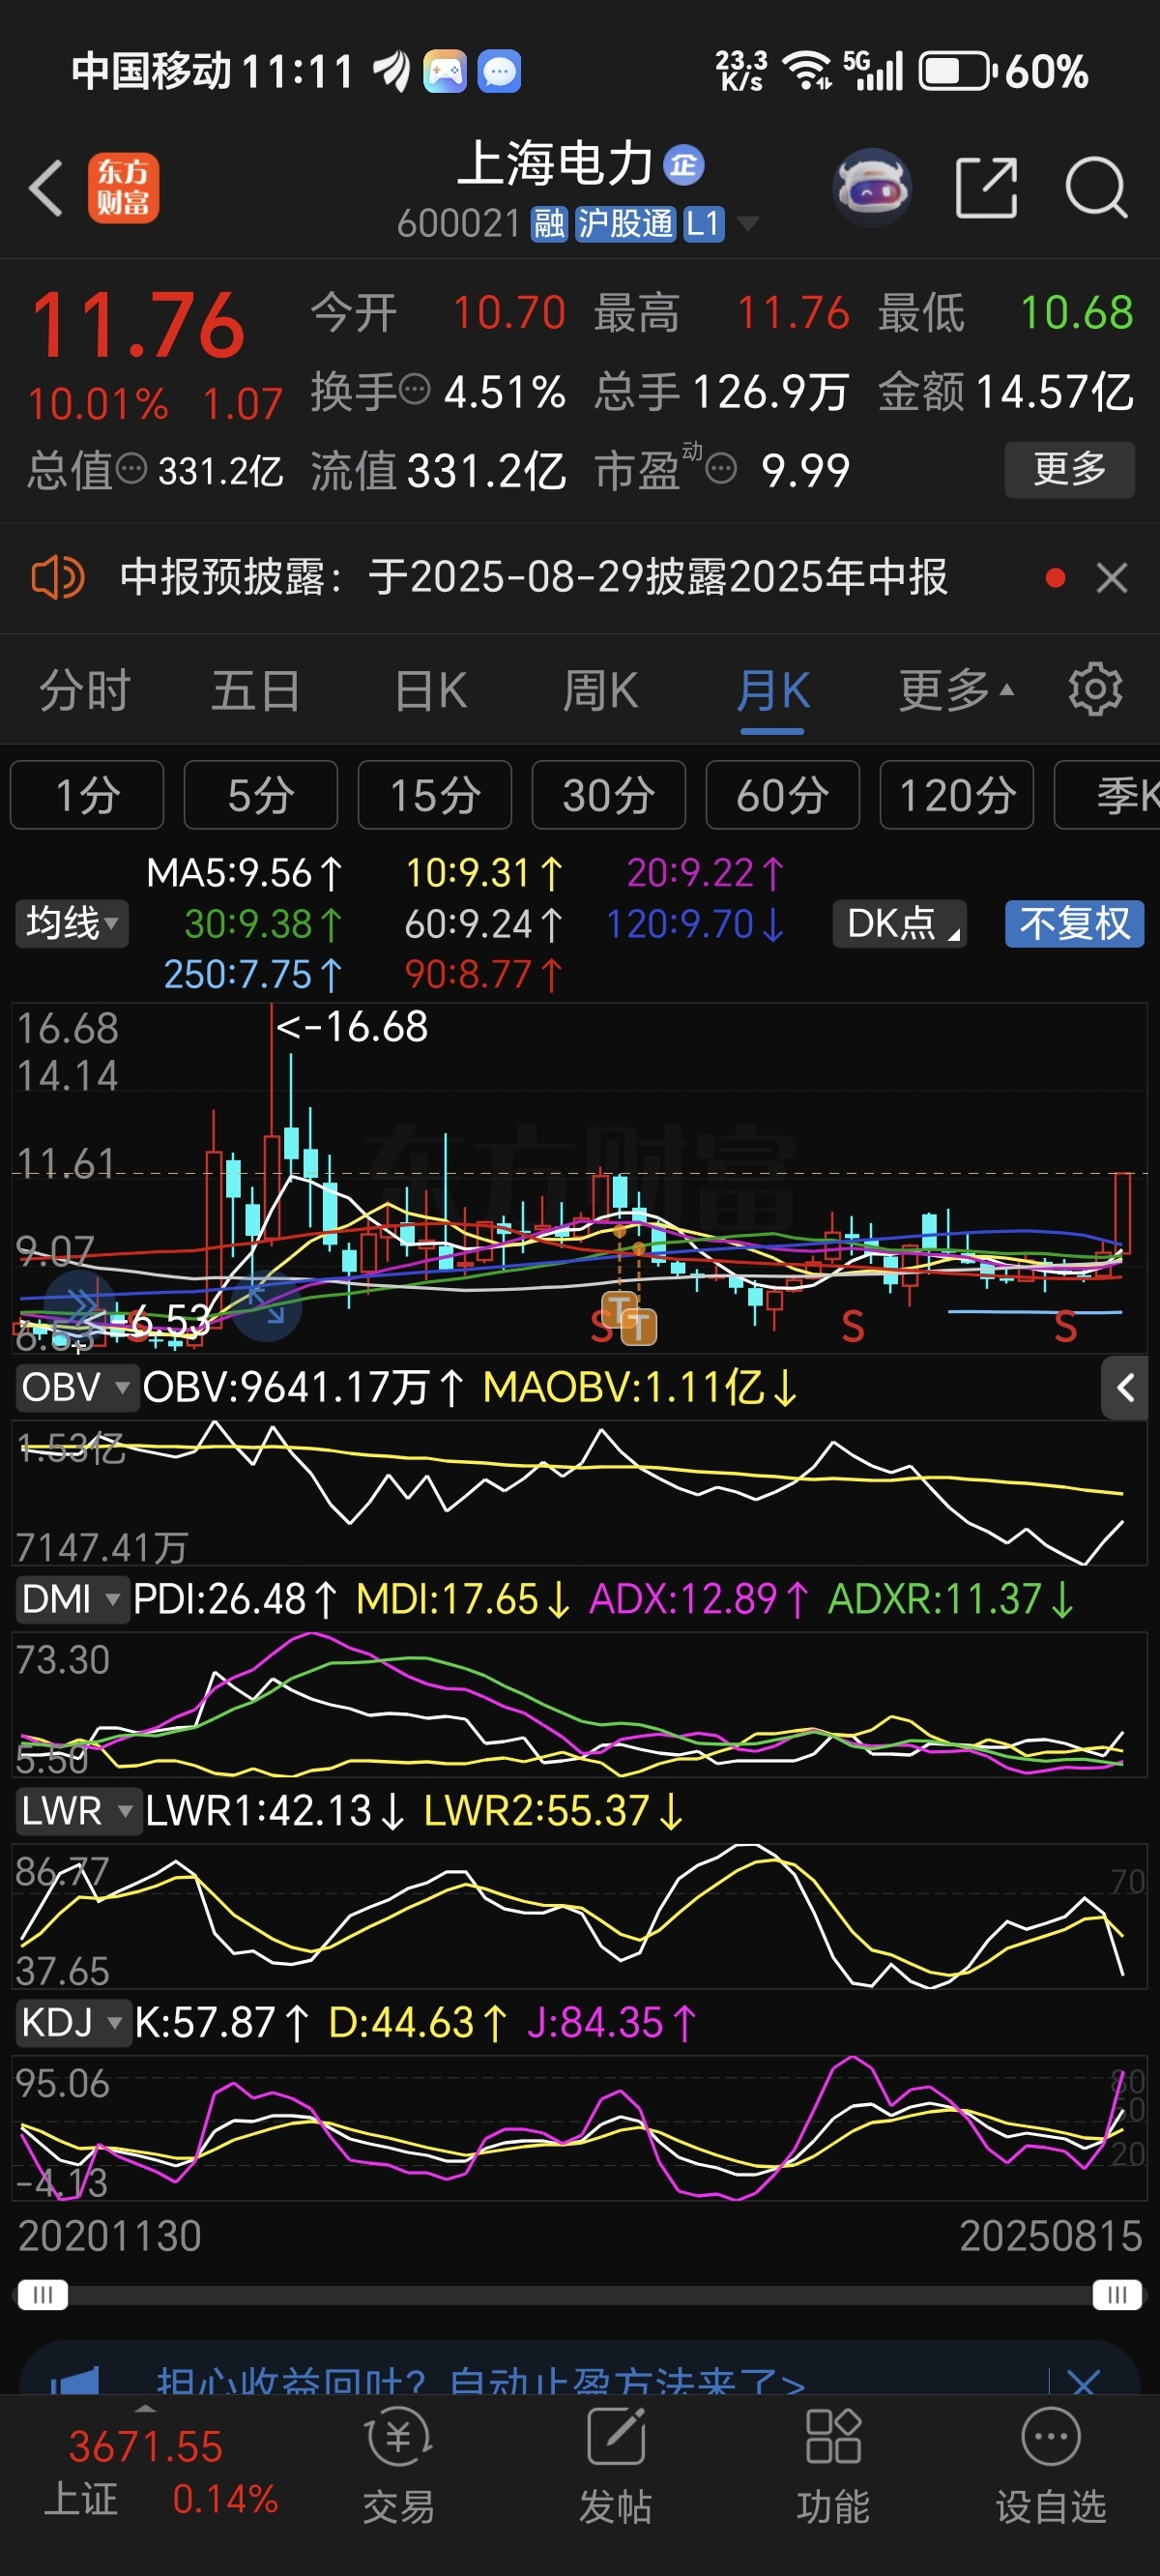
Task: Open the 设自选 watchlist icon
Action: (x=1051, y=2464)
